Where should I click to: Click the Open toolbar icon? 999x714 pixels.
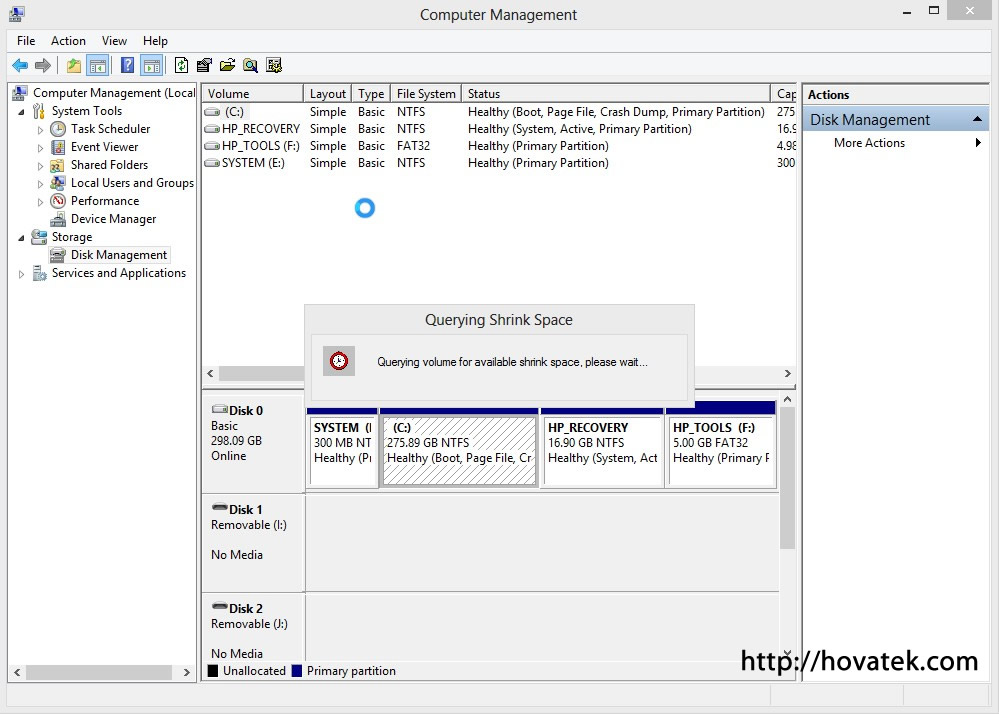point(228,64)
